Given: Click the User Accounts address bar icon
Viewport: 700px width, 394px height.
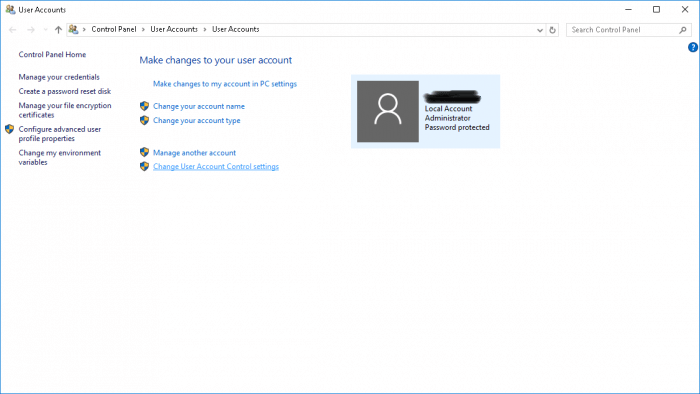Looking at the screenshot, I should pyautogui.click(x=73, y=29).
